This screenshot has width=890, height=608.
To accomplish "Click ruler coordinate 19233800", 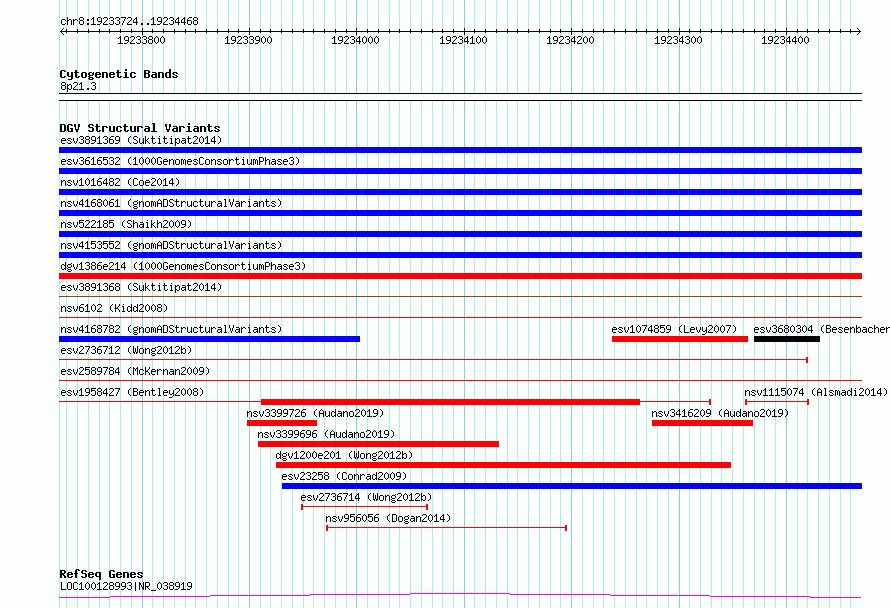I will [141, 40].
